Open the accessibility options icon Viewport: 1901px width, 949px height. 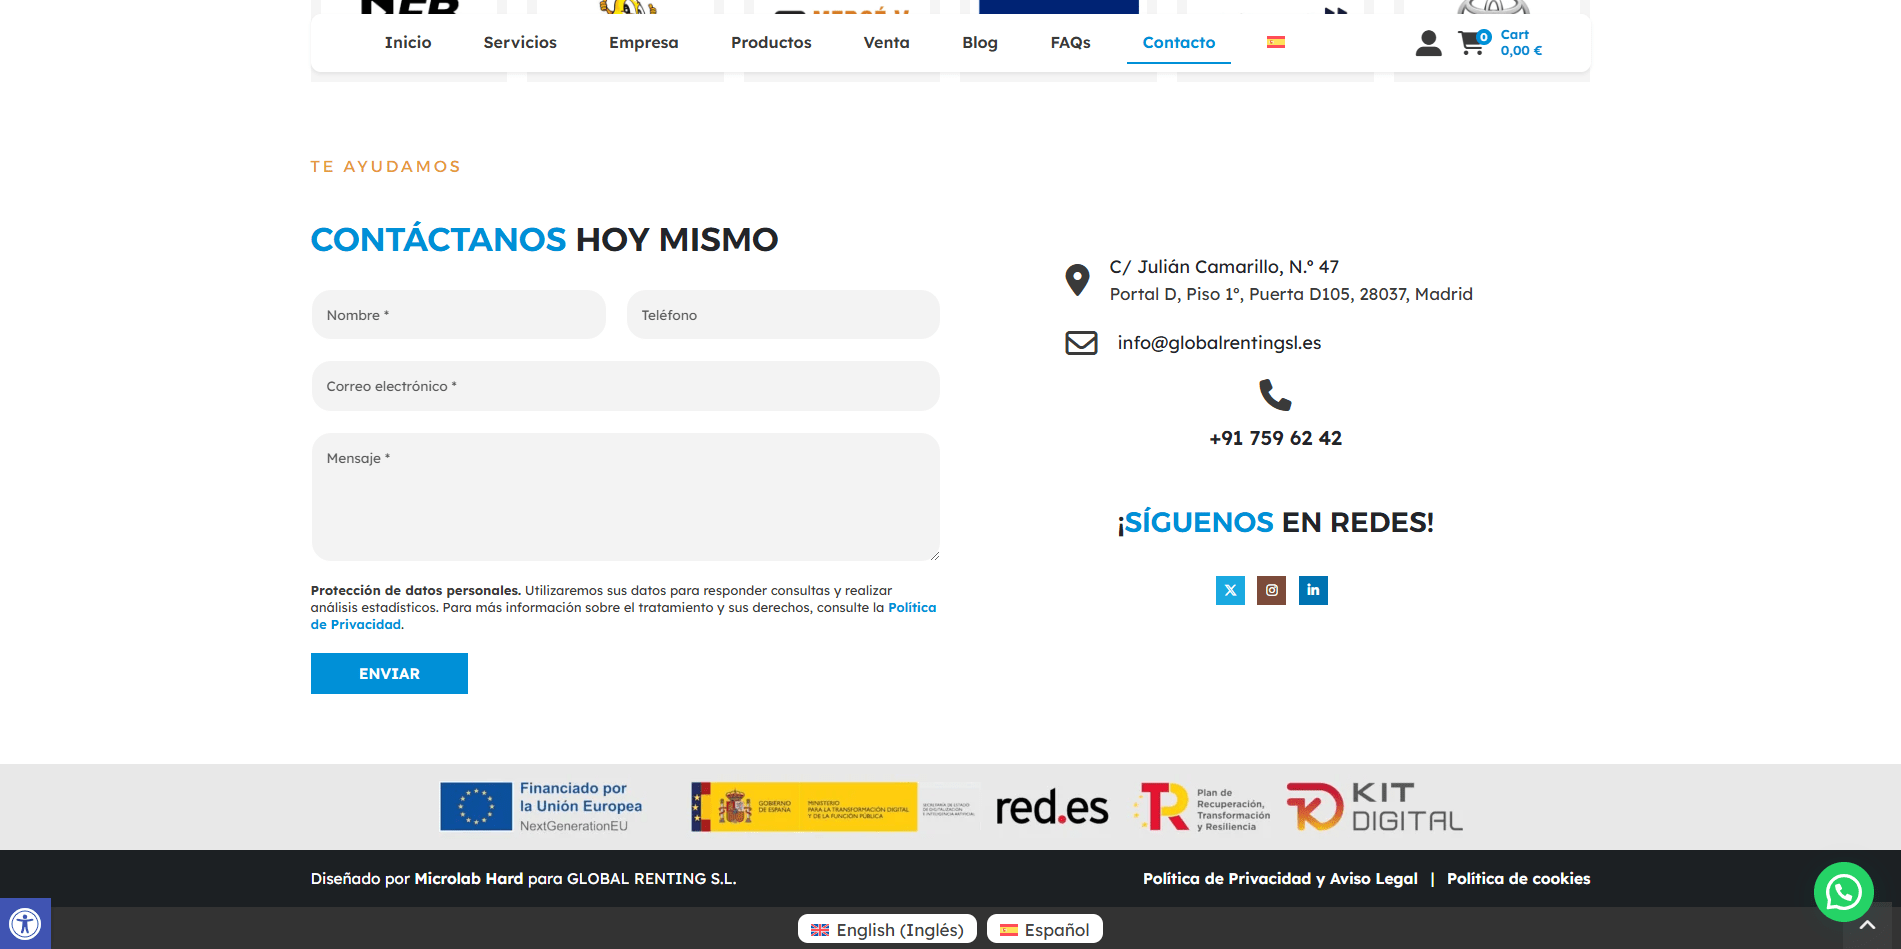pyautogui.click(x=25, y=923)
